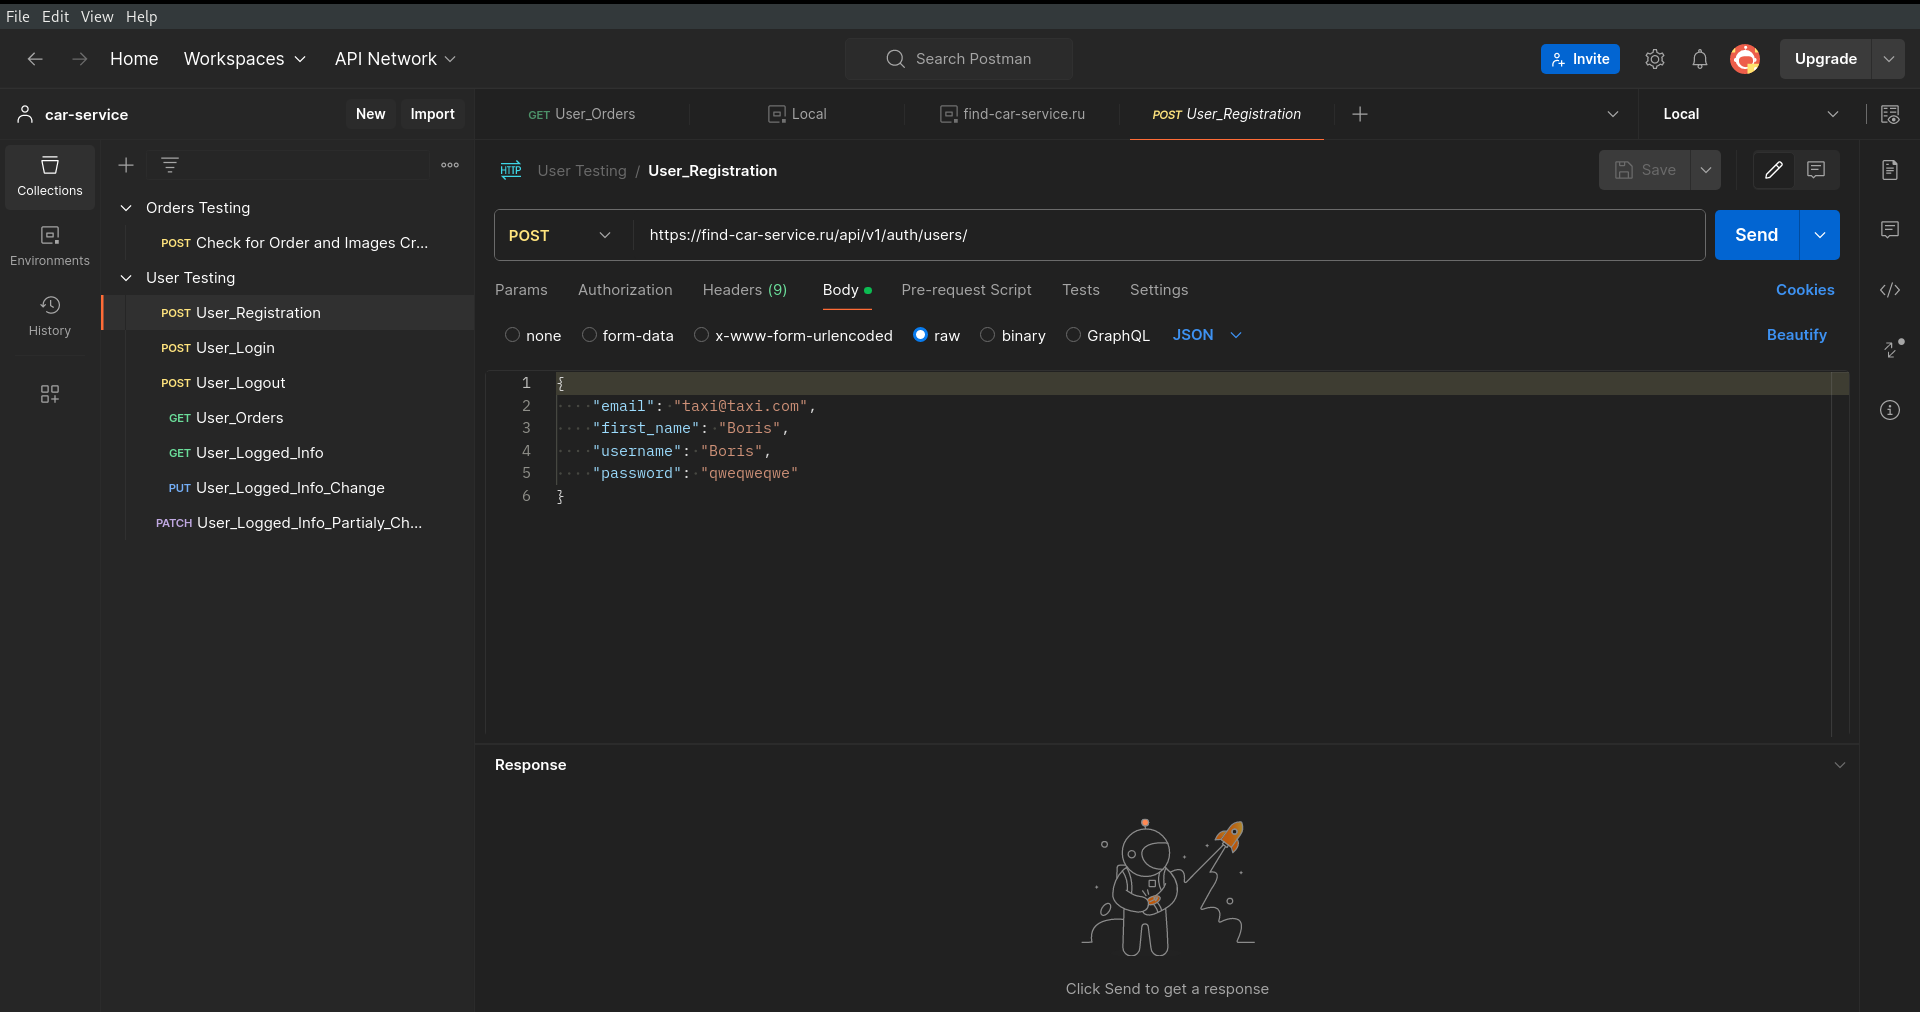Image resolution: width=1920 pixels, height=1012 pixels.
Task: Go back with the left arrow icon
Action: 35,59
